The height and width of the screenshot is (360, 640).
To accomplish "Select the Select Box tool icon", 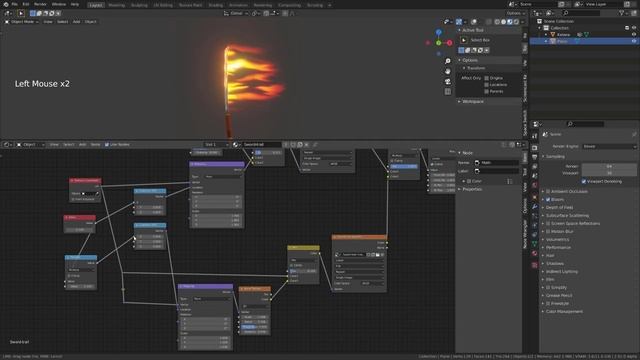I will coord(464,40).
